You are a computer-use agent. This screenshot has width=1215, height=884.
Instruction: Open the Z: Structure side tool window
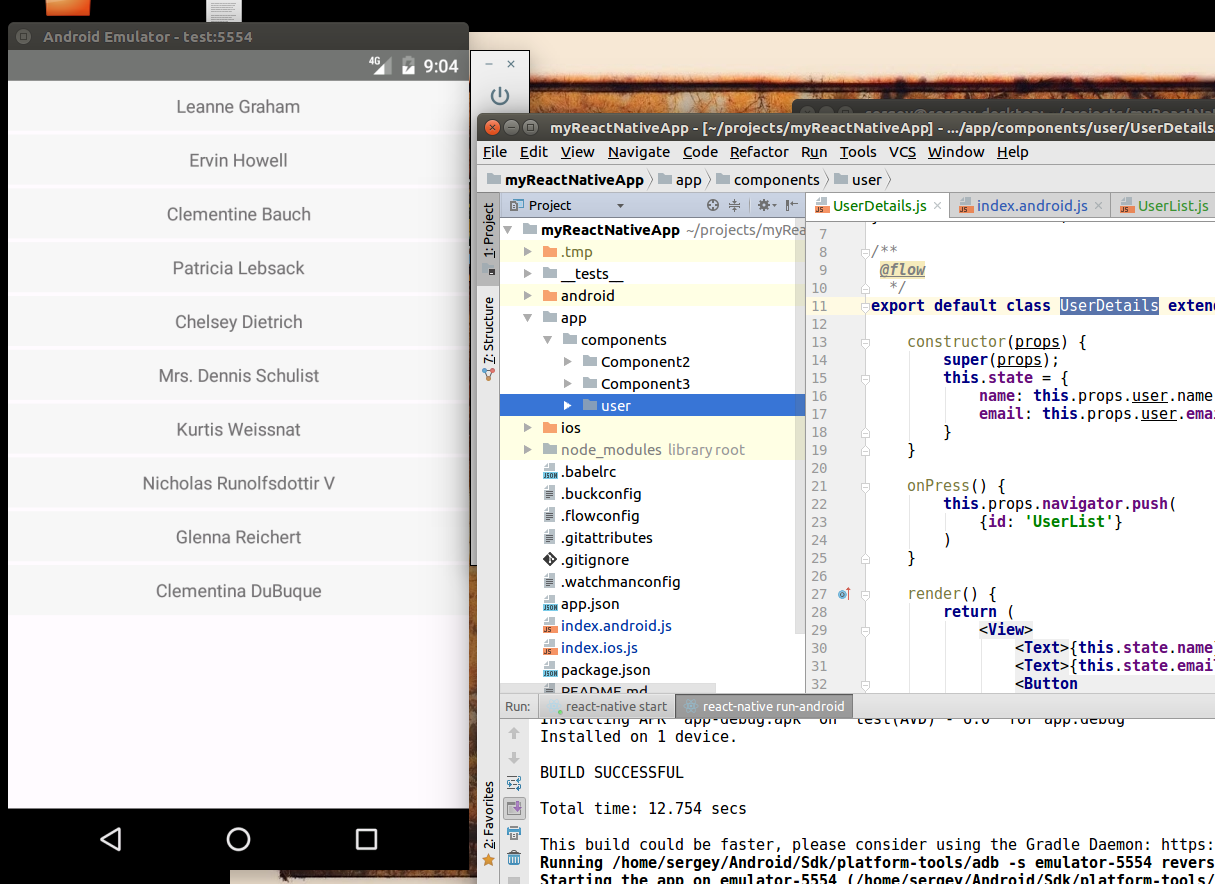[488, 338]
